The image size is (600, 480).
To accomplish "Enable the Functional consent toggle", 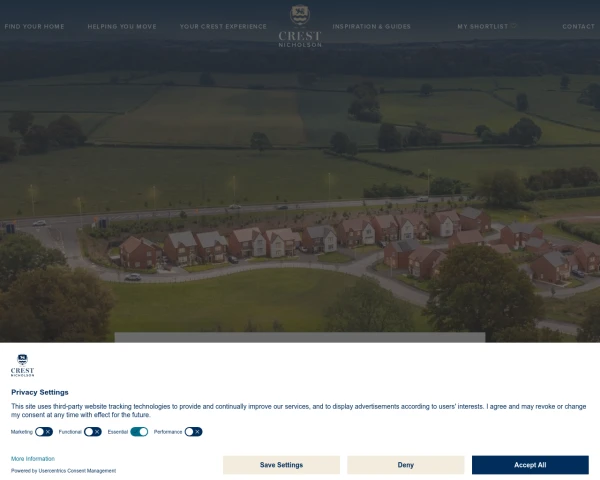I will tap(93, 432).
